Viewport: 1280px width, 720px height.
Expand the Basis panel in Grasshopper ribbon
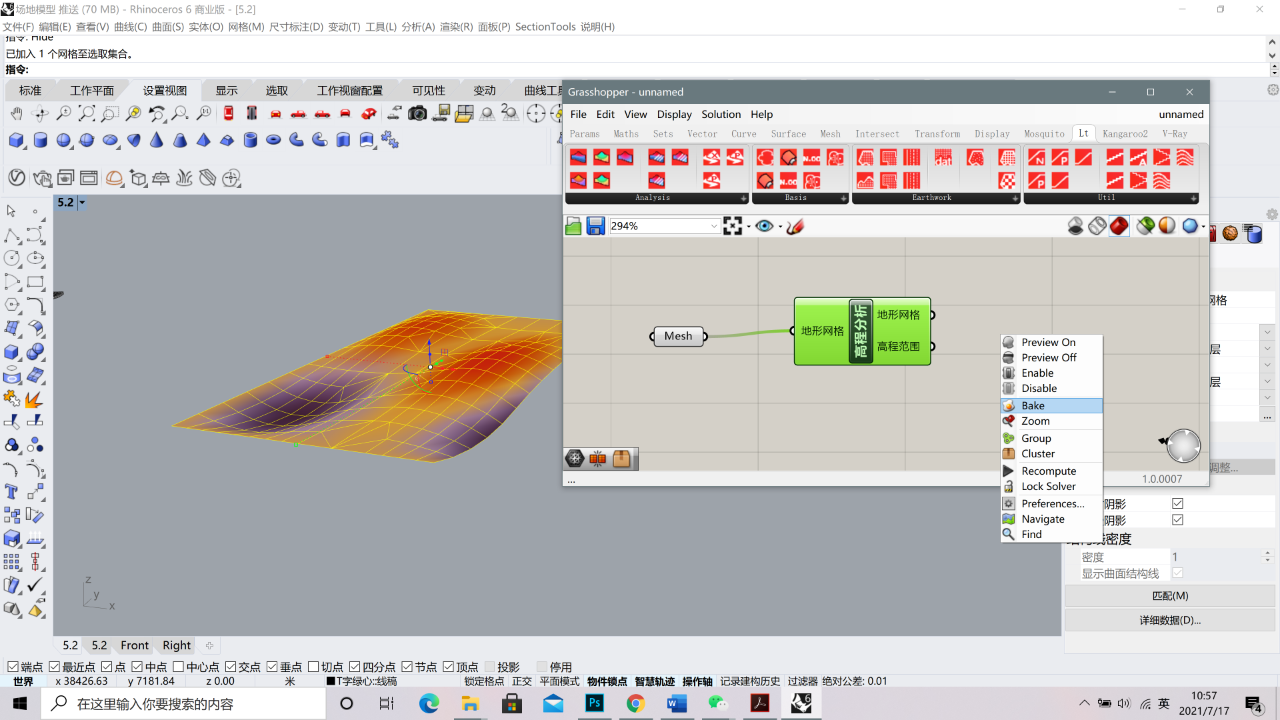[x=843, y=198]
